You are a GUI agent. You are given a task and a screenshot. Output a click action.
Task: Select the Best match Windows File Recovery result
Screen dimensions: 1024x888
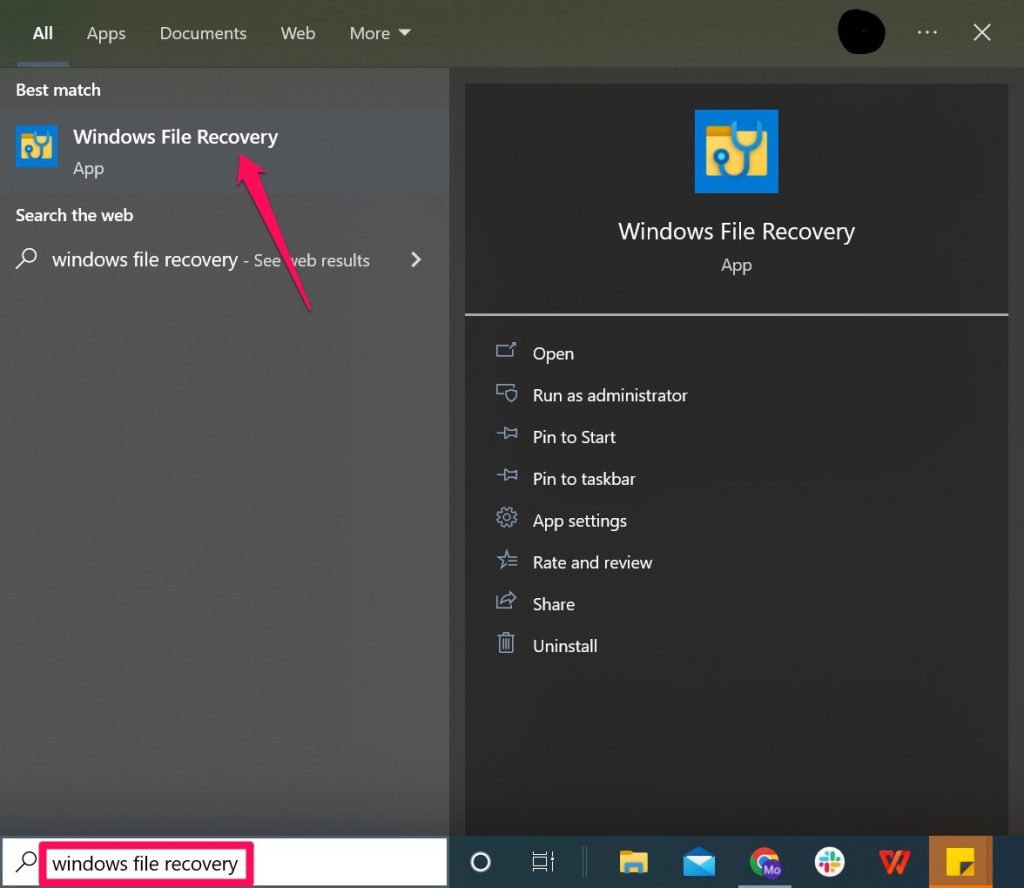click(x=175, y=137)
